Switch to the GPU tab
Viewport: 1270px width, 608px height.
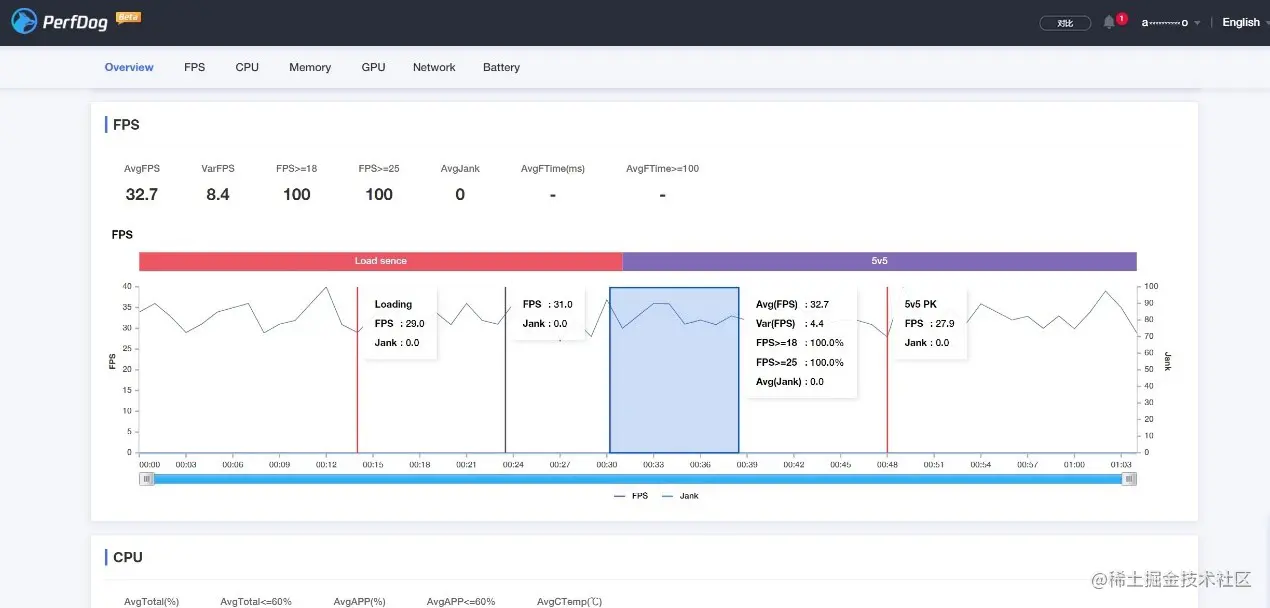373,67
